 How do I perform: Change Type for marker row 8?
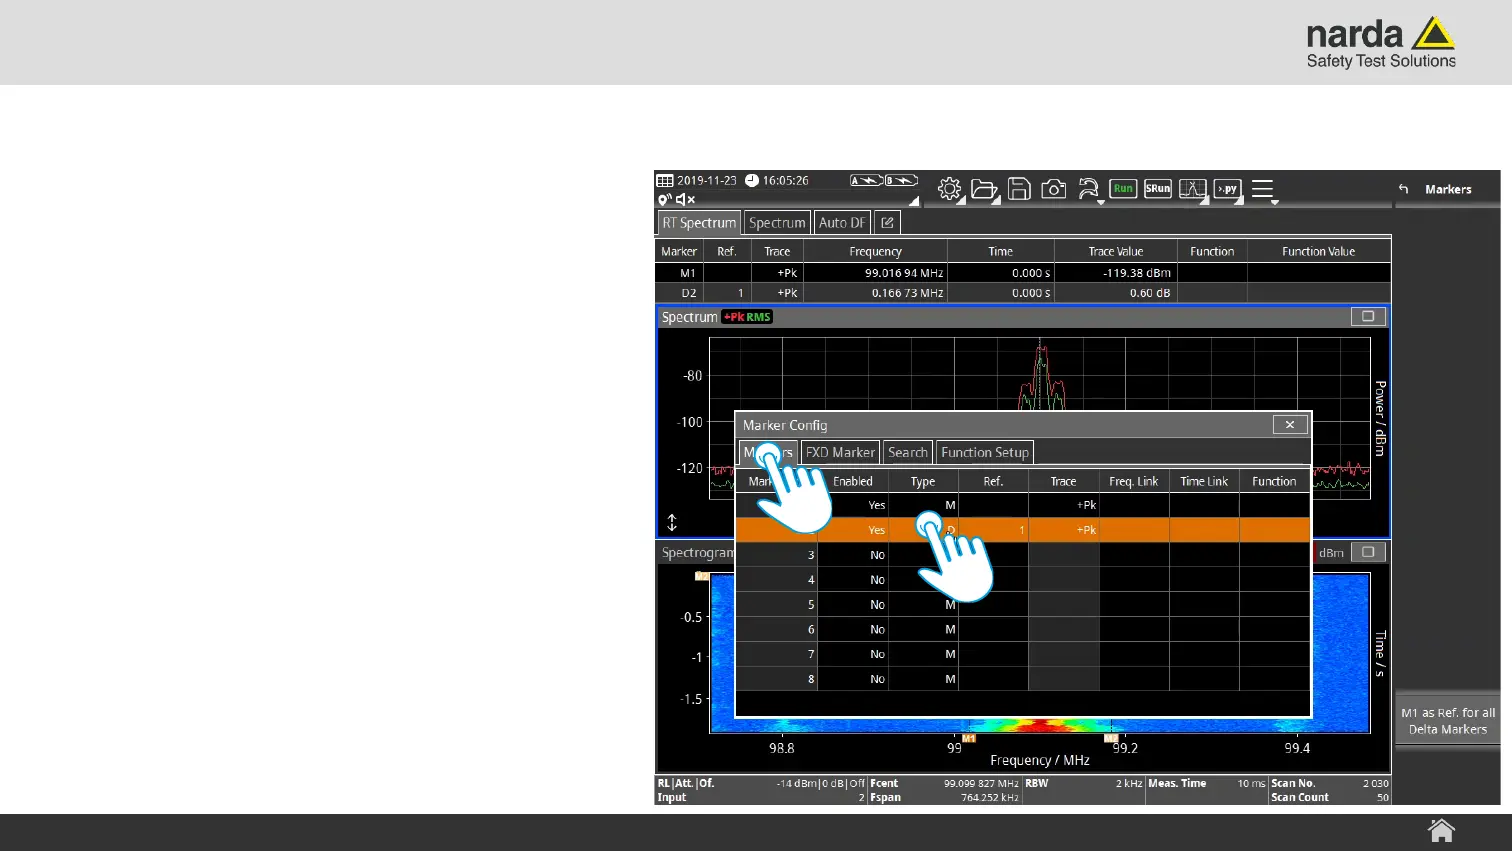[x=923, y=679]
